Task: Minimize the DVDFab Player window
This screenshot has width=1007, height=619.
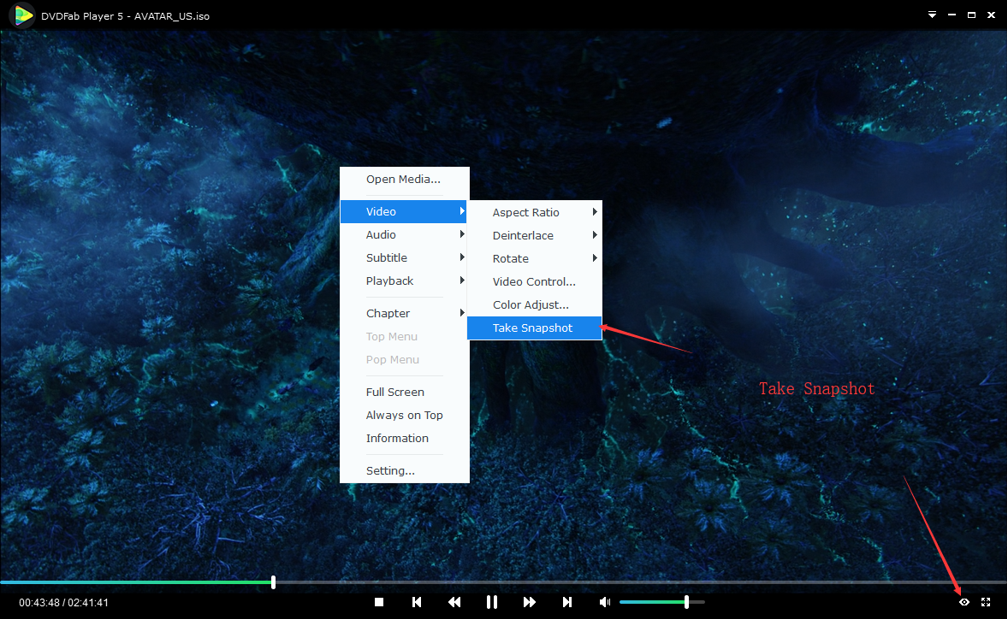Action: point(952,15)
